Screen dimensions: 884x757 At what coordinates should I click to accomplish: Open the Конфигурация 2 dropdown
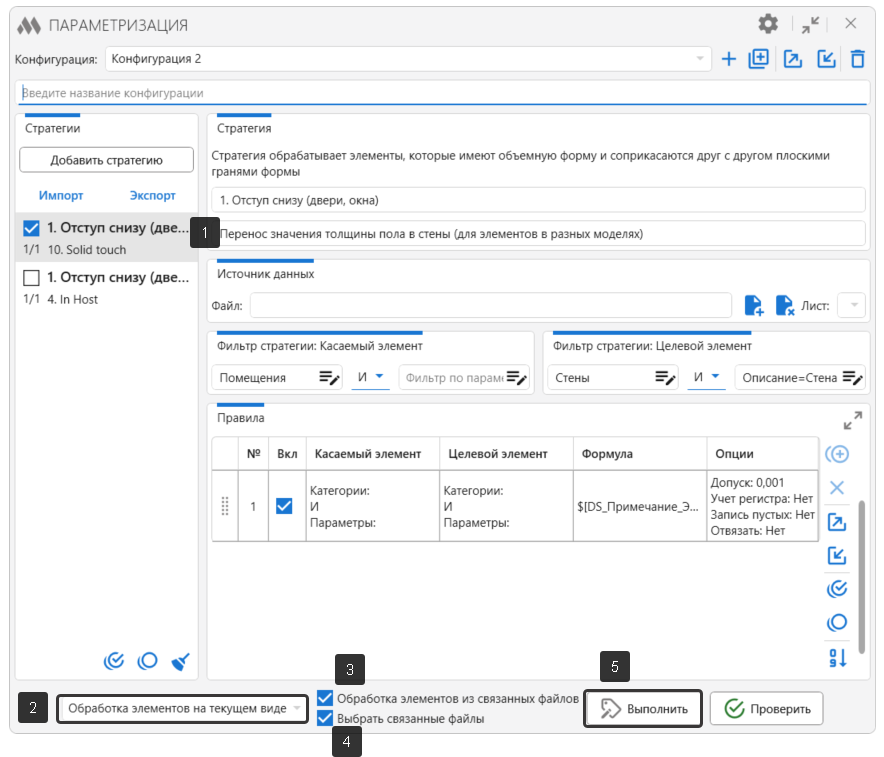point(408,59)
